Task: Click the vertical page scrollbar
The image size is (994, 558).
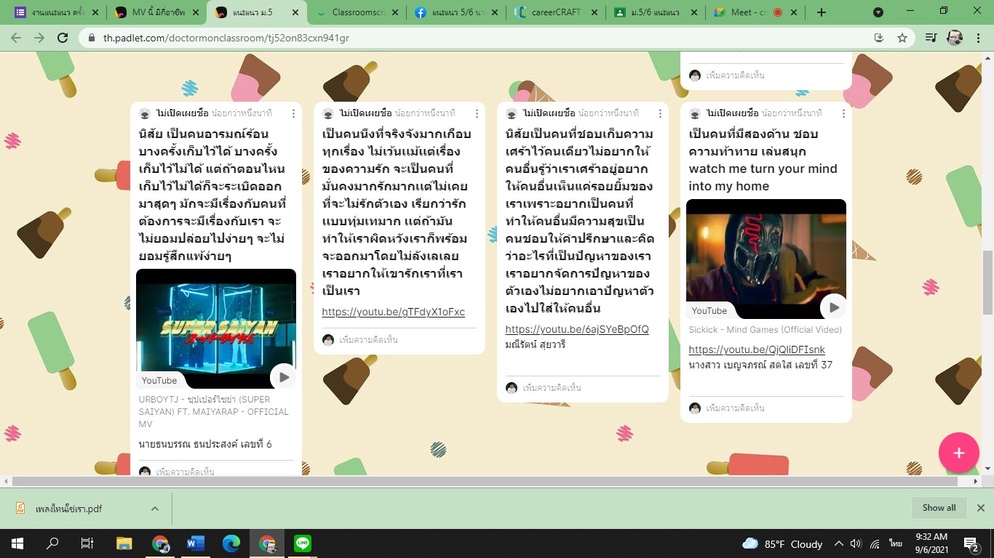Action: pos(988,282)
